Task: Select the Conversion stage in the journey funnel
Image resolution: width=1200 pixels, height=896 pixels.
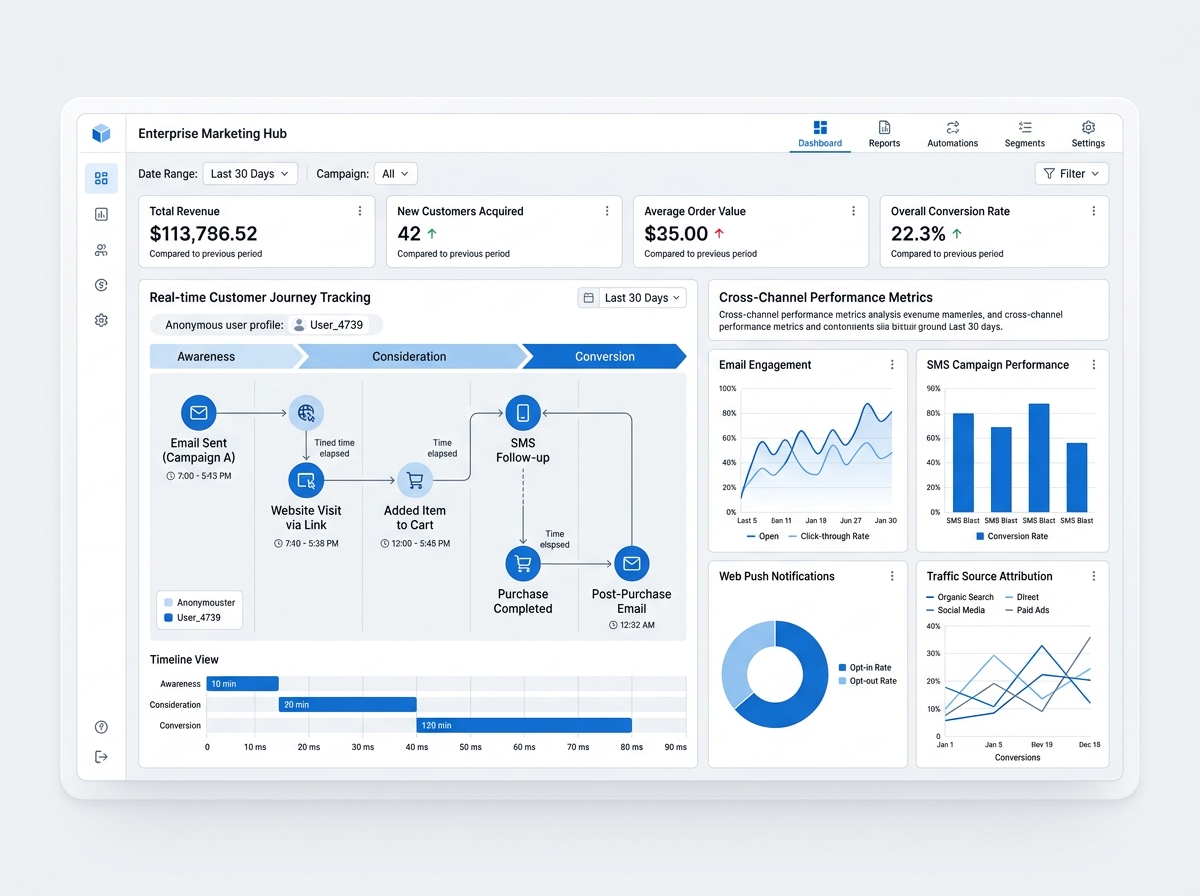Action: click(604, 356)
